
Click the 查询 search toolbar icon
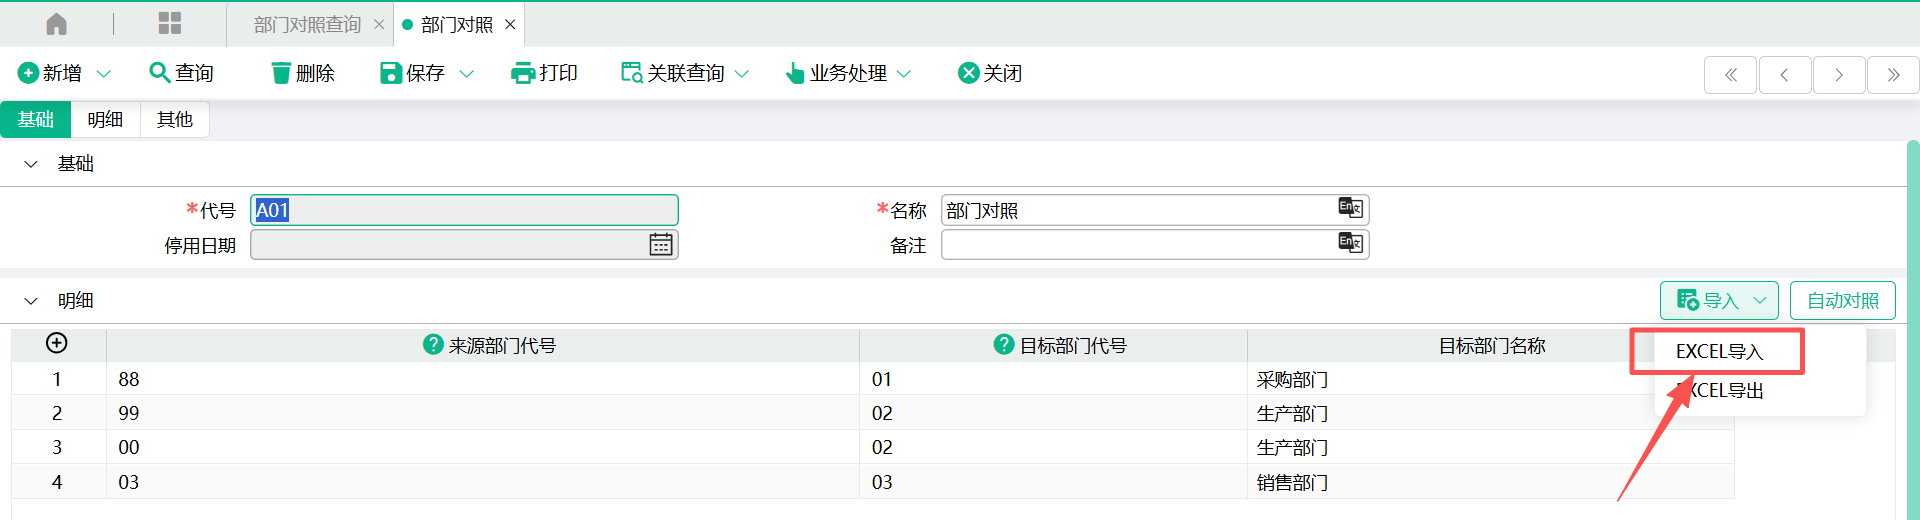159,73
